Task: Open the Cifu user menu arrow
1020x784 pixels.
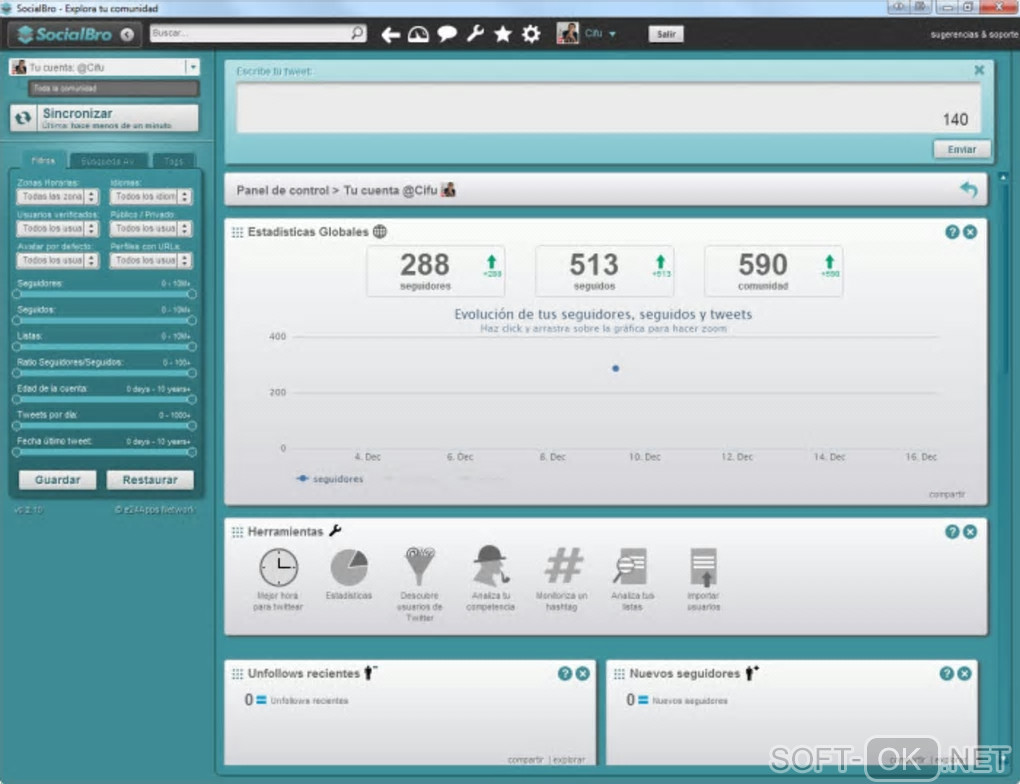Action: pos(612,34)
